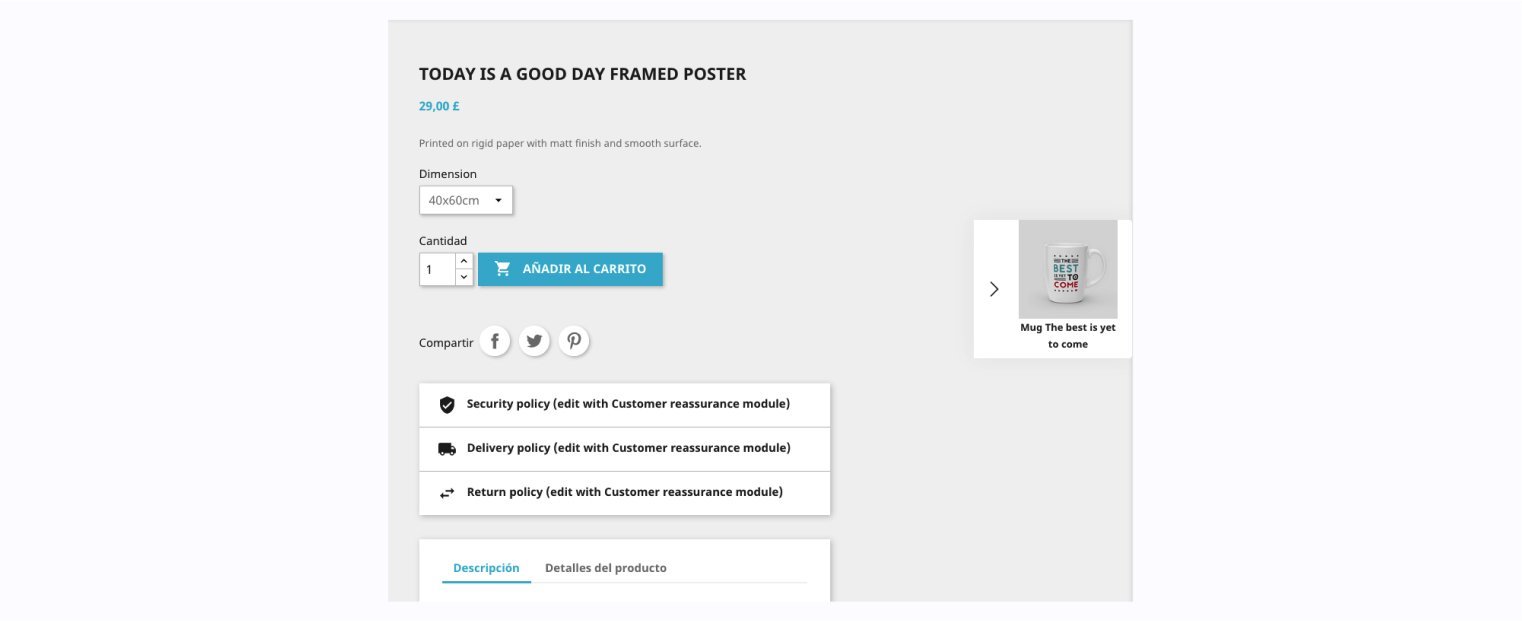Share product on Pinterest

click(574, 342)
